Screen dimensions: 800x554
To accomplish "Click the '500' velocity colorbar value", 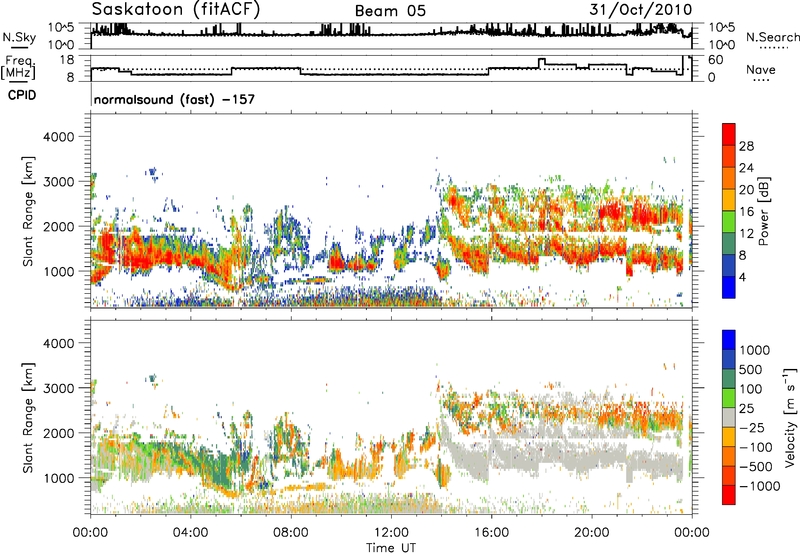I will (x=751, y=370).
